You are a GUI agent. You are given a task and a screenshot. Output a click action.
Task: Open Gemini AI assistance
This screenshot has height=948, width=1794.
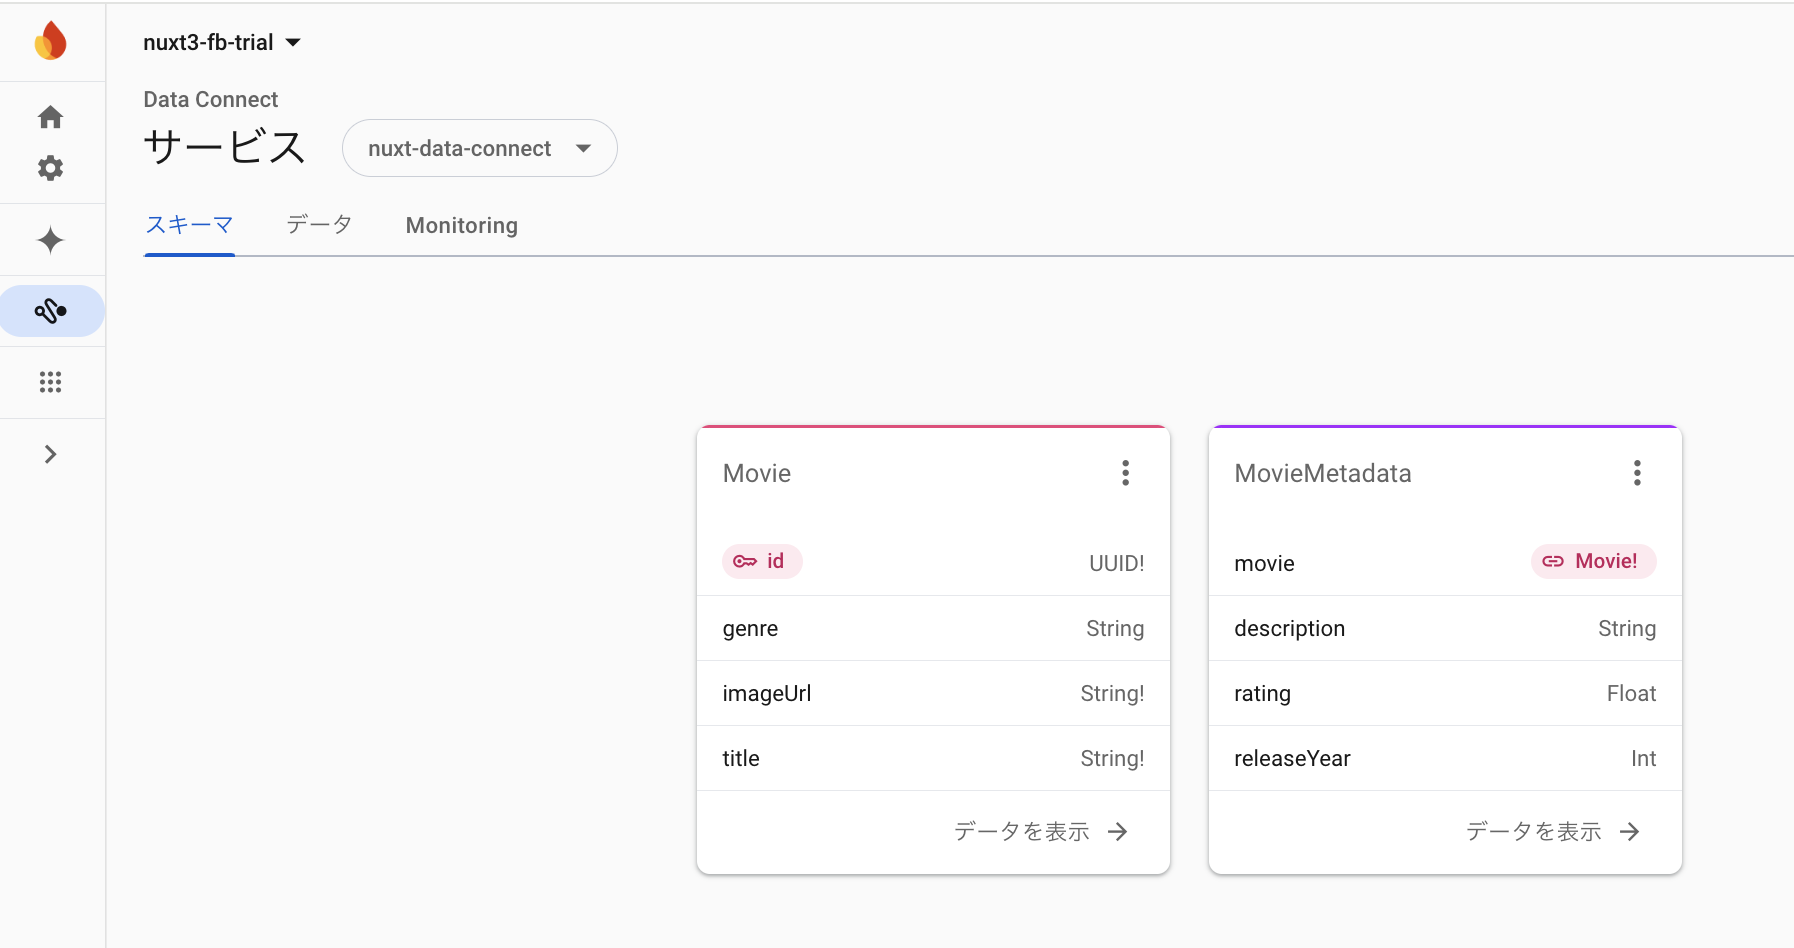(50, 240)
